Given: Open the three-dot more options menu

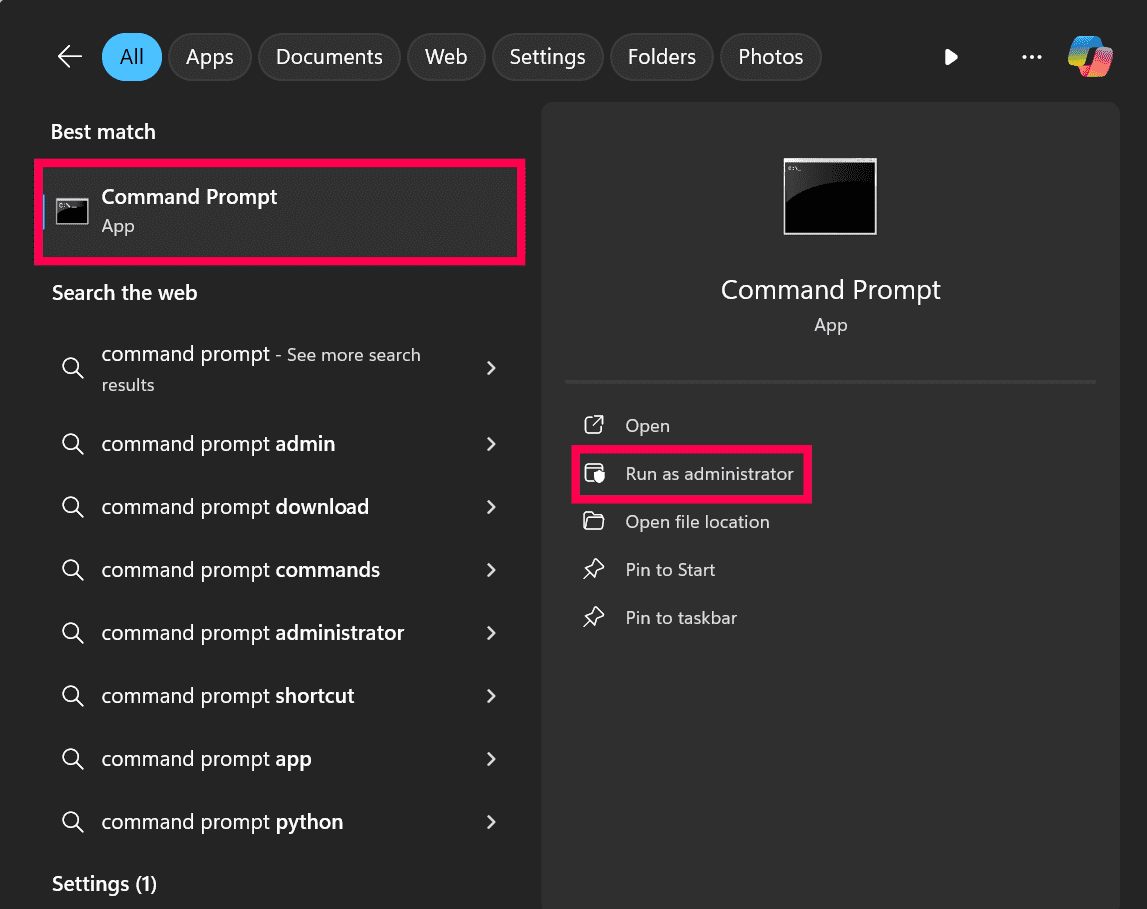Looking at the screenshot, I should [x=1032, y=57].
